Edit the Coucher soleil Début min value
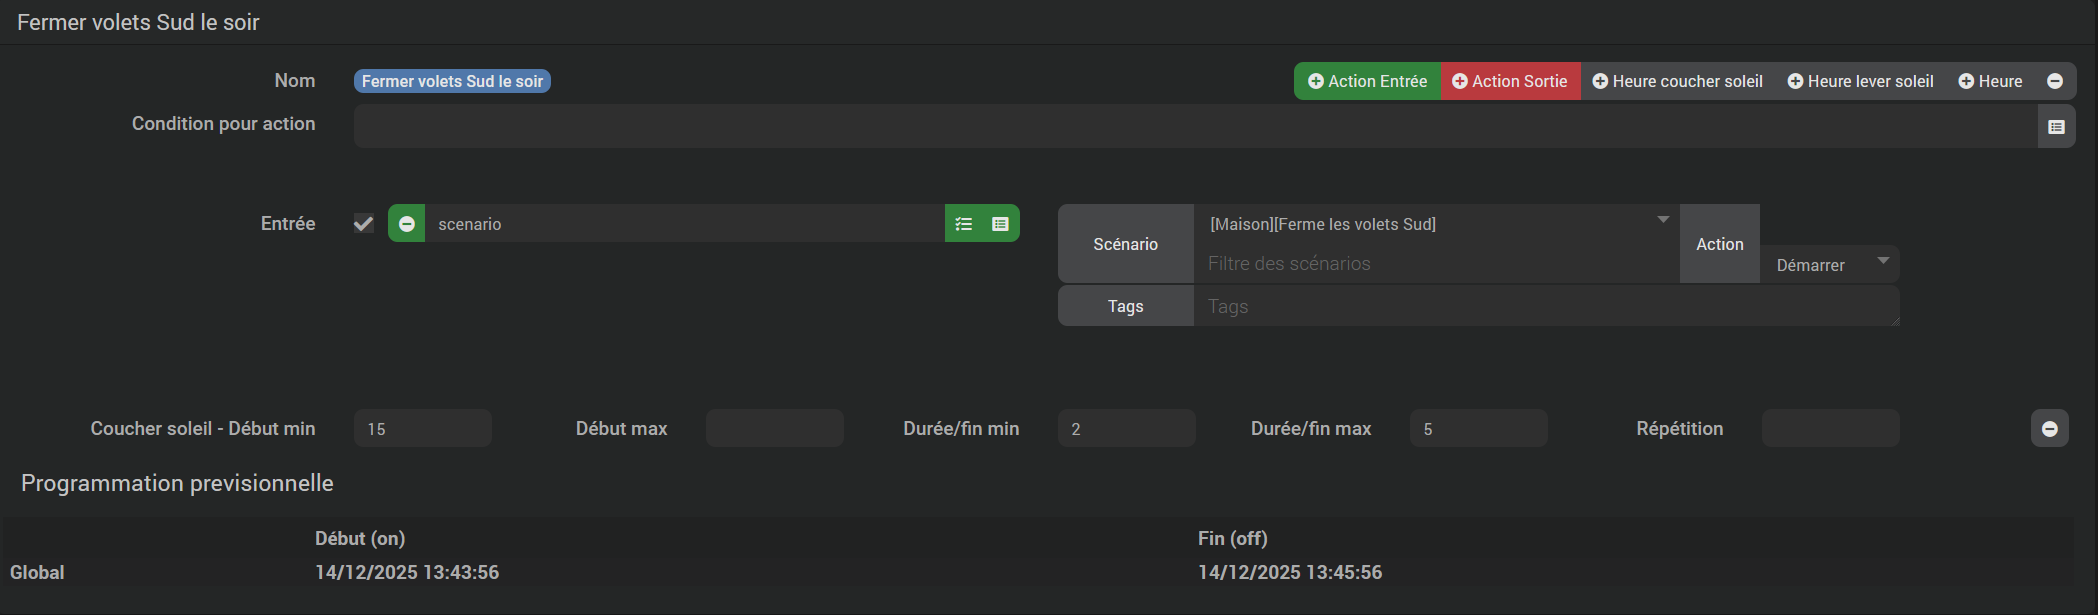This screenshot has height=615, width=2098. 423,428
